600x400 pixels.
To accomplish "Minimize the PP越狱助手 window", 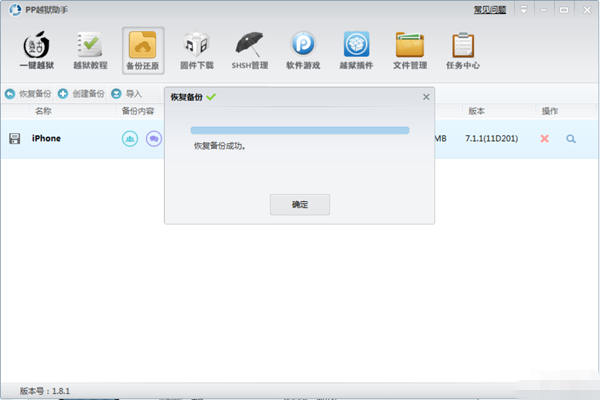I will (543, 10).
